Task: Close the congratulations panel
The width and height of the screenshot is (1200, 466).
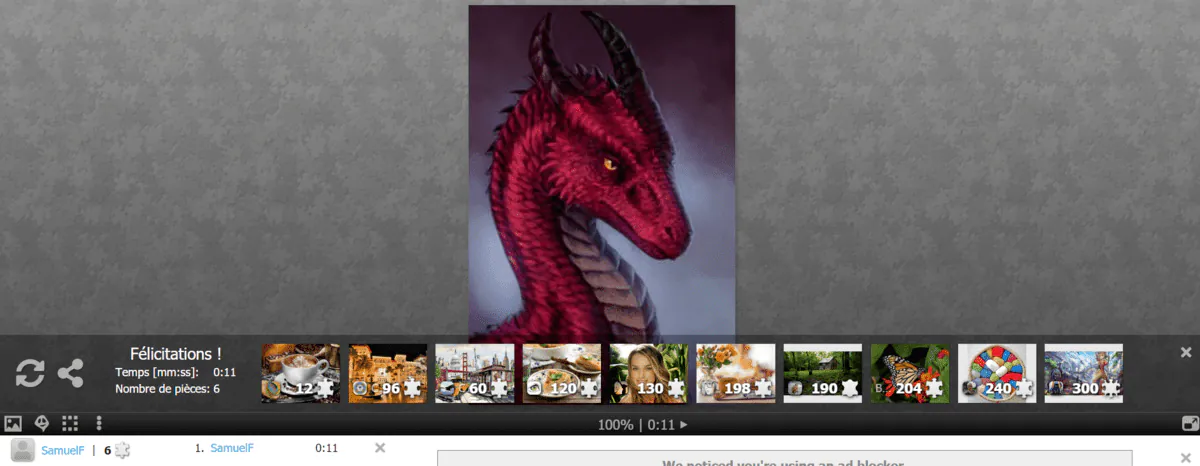Action: [x=1186, y=352]
